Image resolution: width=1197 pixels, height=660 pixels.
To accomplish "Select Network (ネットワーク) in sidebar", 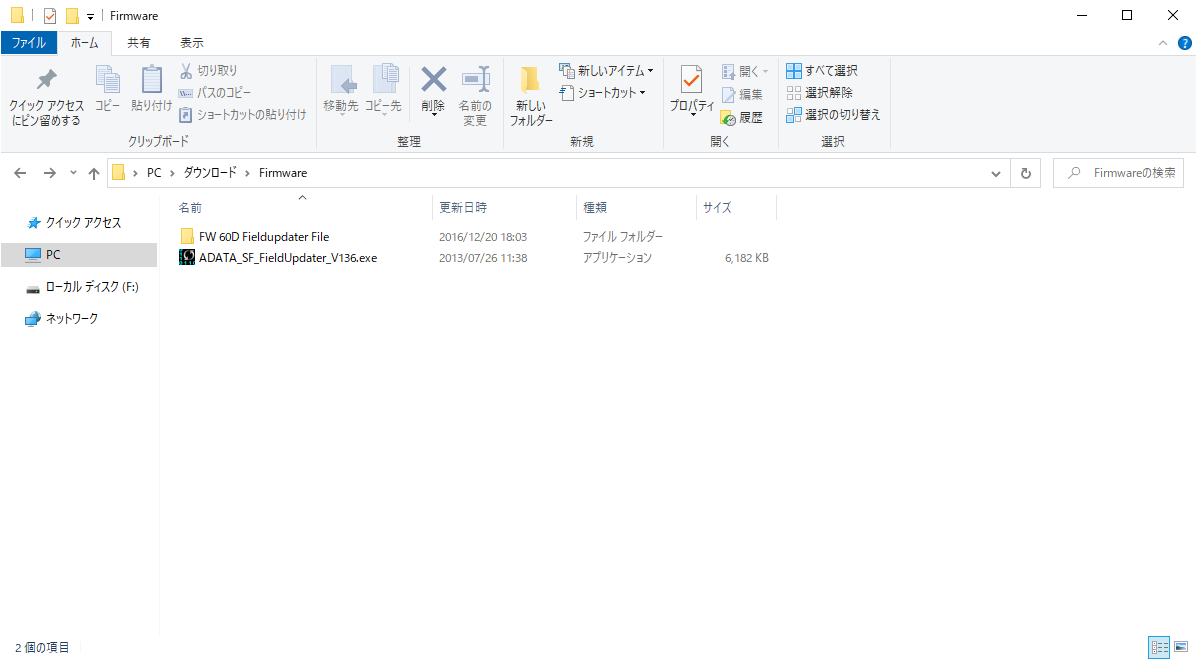I will coord(63,319).
